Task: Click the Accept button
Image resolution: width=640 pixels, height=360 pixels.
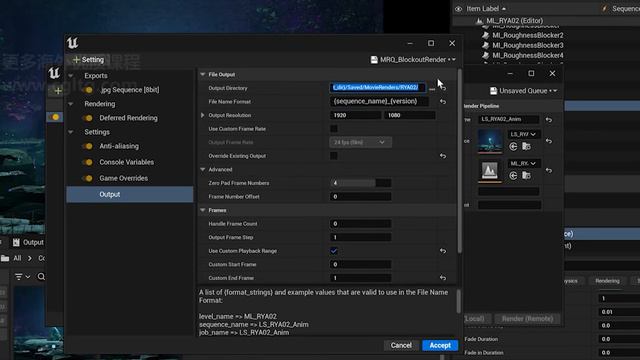Action: [x=440, y=345]
